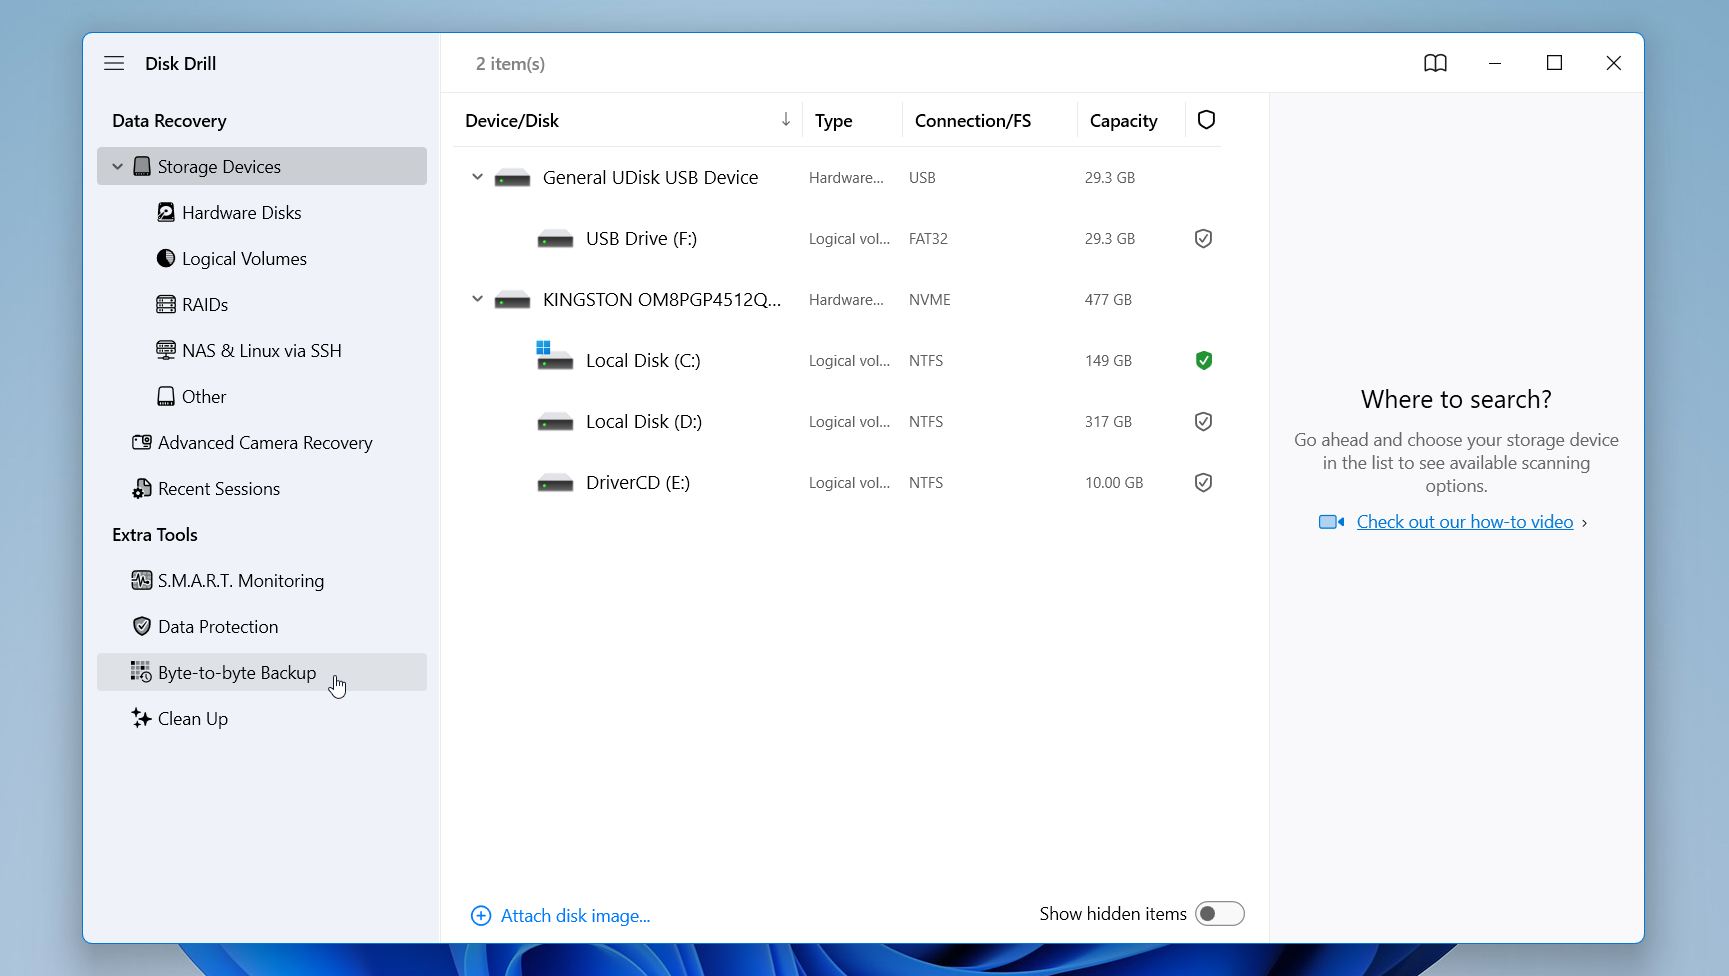Open the Check out our how-to video link
Image resolution: width=1729 pixels, height=976 pixels.
1465,522
